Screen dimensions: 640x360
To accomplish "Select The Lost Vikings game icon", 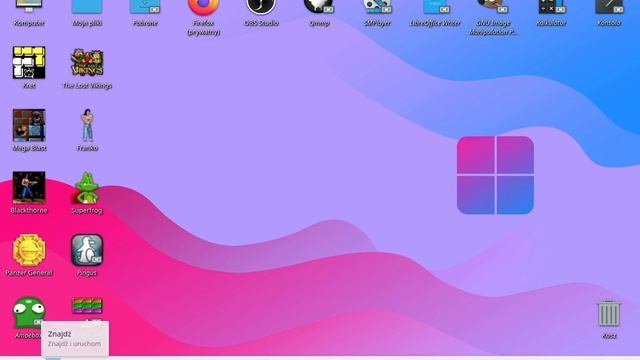I will (87, 62).
